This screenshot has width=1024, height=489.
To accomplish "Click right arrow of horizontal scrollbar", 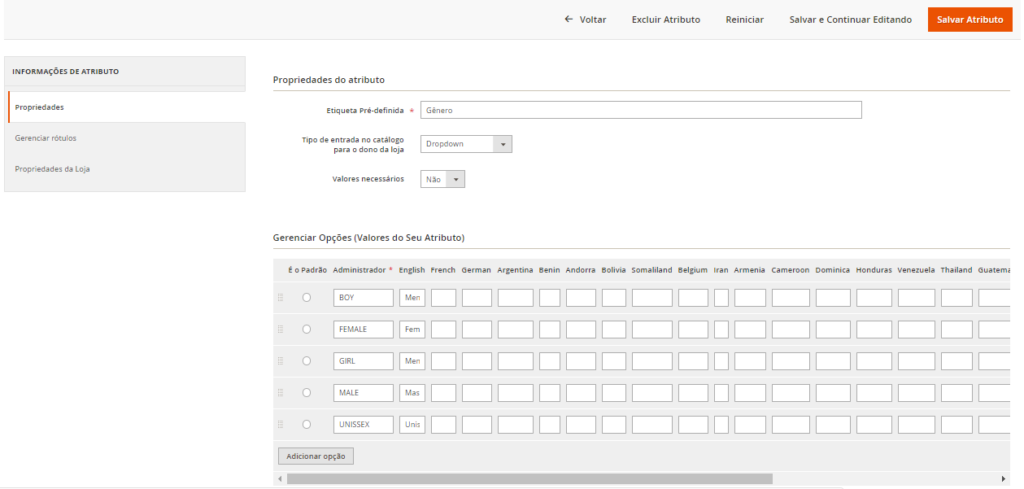I will 1004,479.
